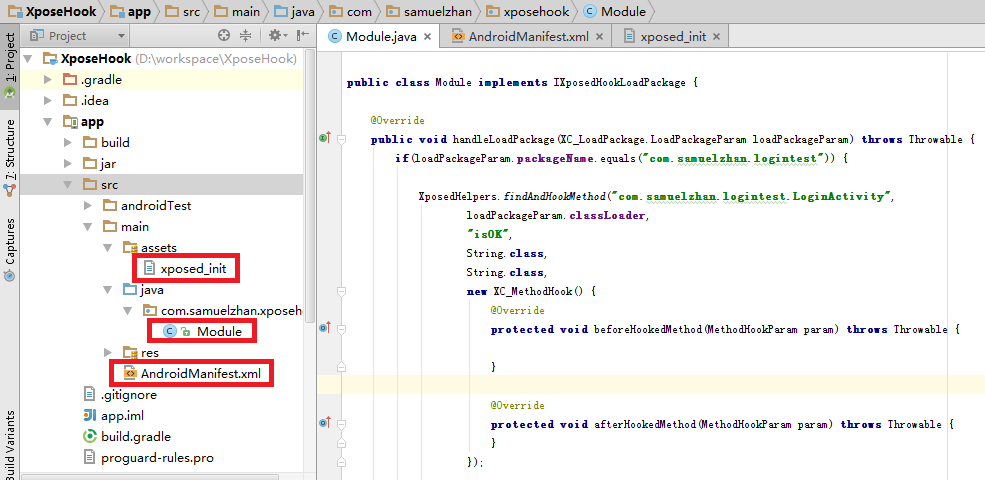Click the scroll from source target icon
Screen dimensions: 985x480
pyautogui.click(x=223, y=36)
